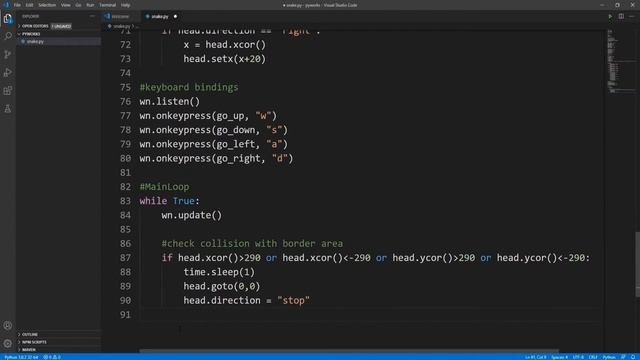Open the Search view in activity bar
This screenshot has height=360, width=640.
point(8,36)
